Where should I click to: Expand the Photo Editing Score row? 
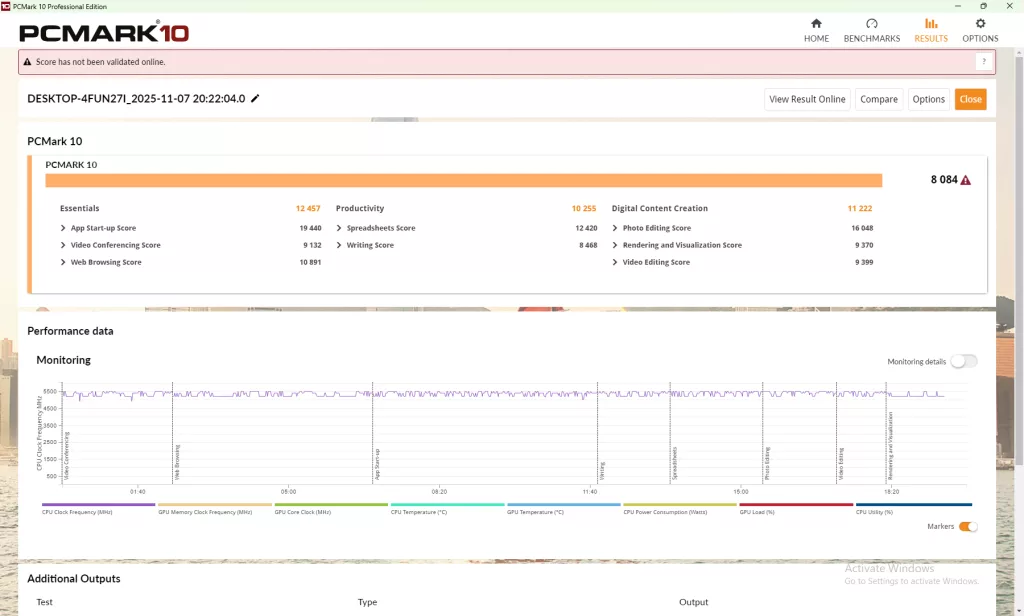tap(615, 228)
